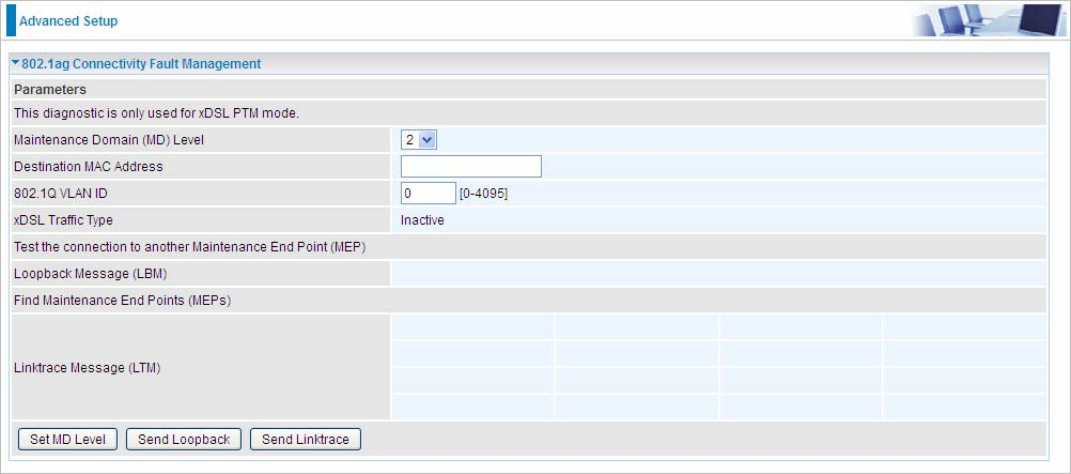This screenshot has width=1071, height=474.
Task: Click the Set MD Level button
Action: coord(68,439)
